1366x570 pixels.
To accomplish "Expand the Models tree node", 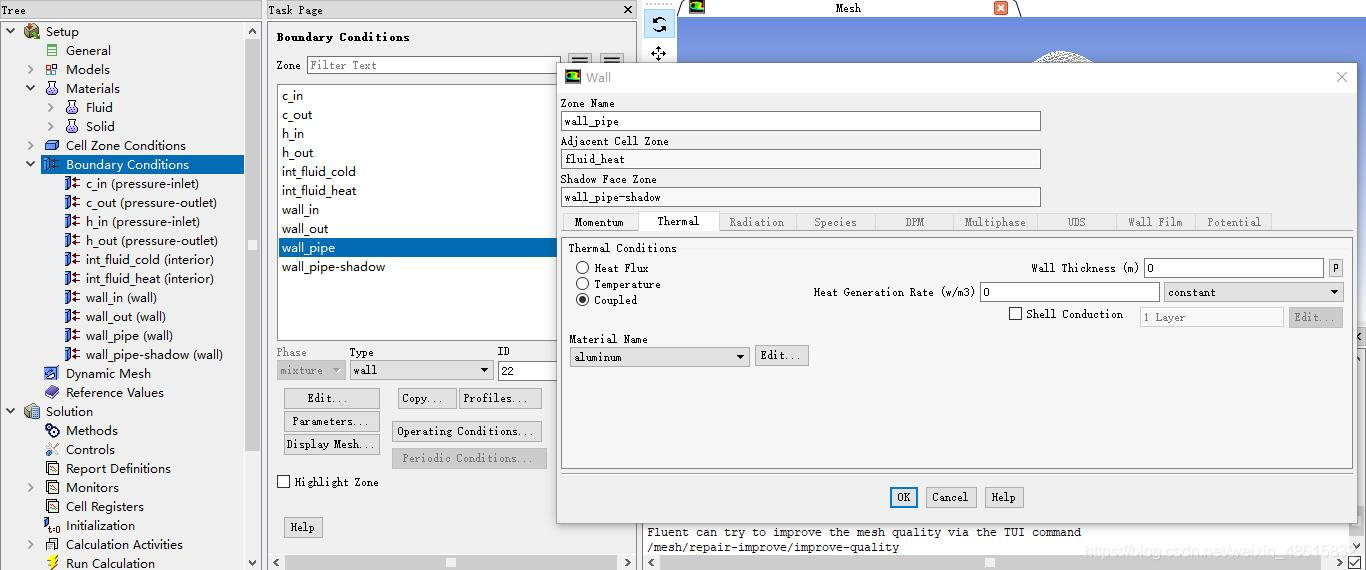I will [30, 69].
